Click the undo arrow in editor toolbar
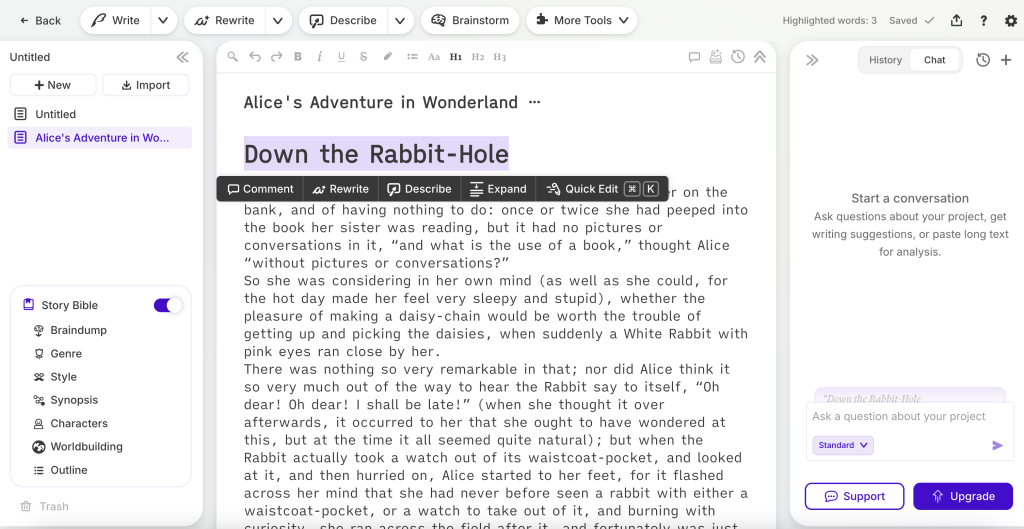Image resolution: width=1024 pixels, height=529 pixels. (255, 57)
